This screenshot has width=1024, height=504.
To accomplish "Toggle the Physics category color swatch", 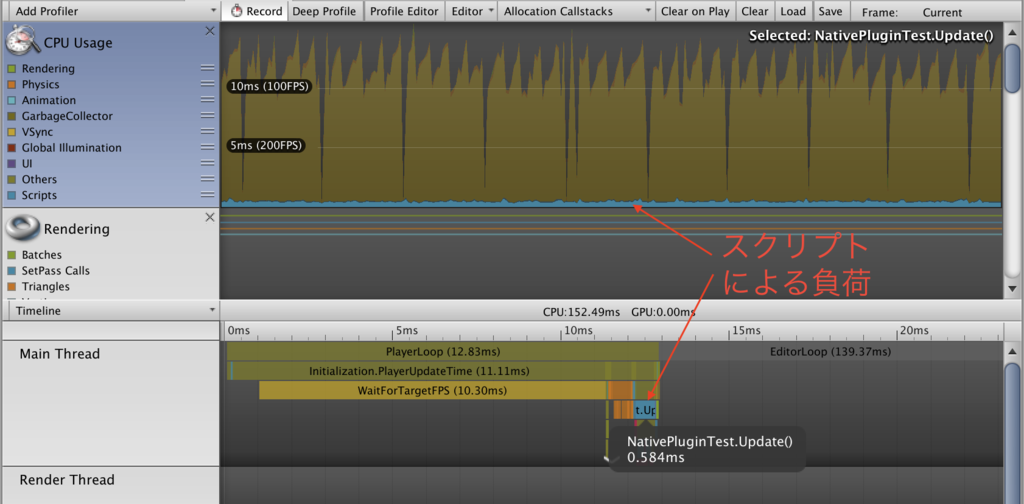I will pyautogui.click(x=11, y=85).
